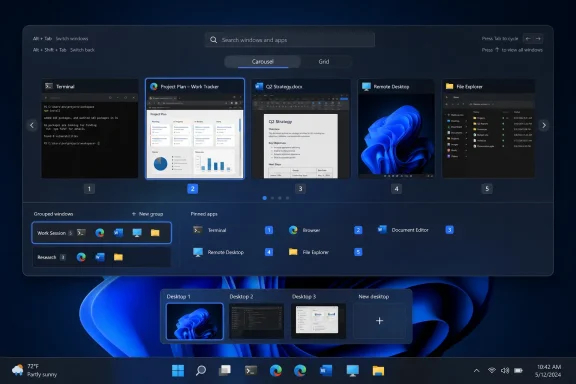Screen dimensions: 576x384
Task: Open Wi-Fi network status icon
Action: pos(492,370)
